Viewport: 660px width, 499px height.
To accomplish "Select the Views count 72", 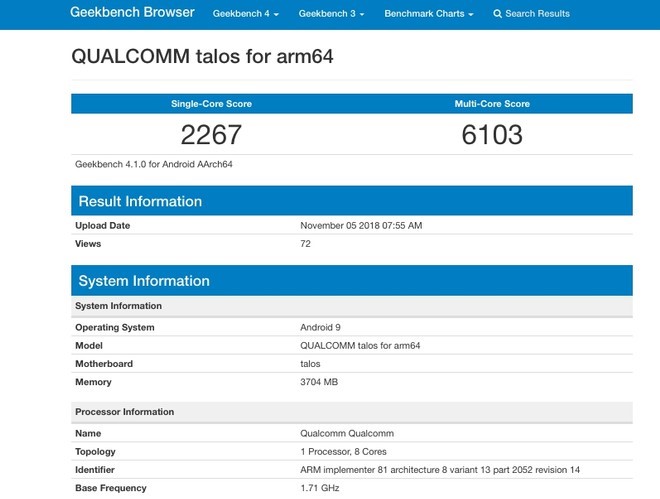I will click(x=305, y=244).
